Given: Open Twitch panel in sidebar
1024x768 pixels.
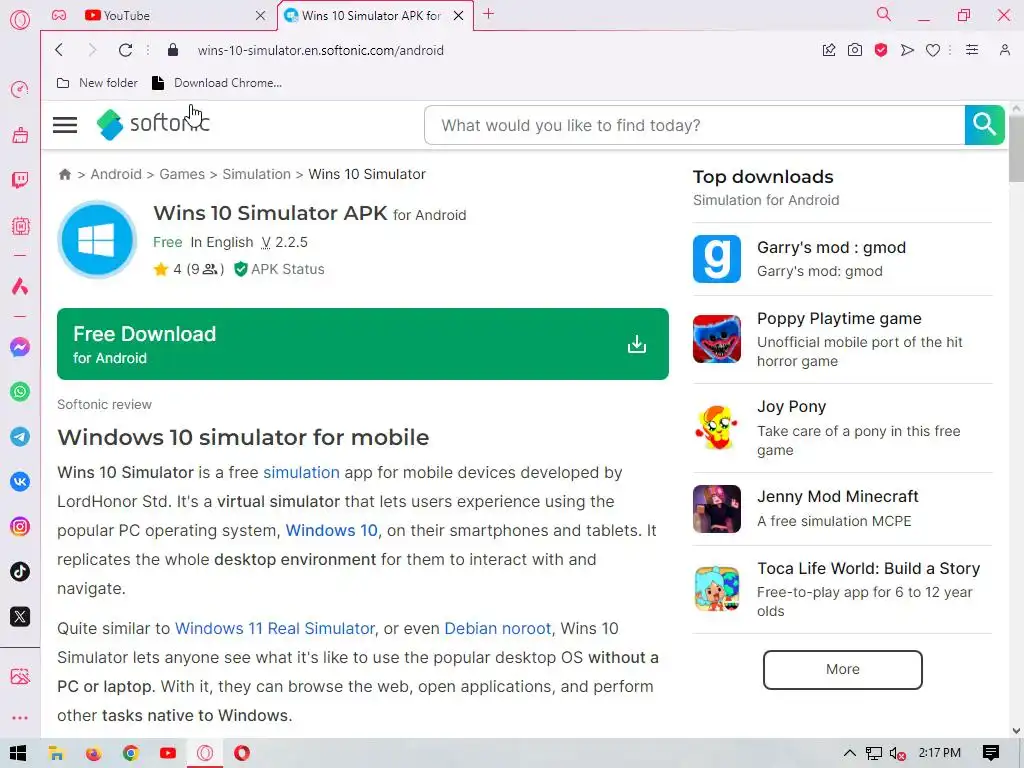Looking at the screenshot, I should [x=20, y=180].
